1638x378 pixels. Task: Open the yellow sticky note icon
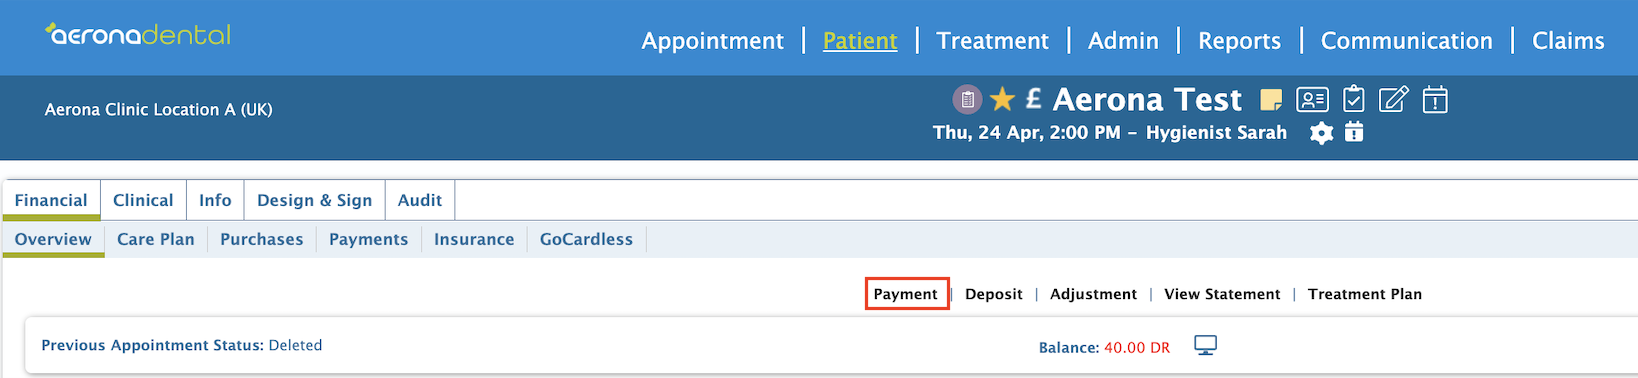(x=1271, y=99)
